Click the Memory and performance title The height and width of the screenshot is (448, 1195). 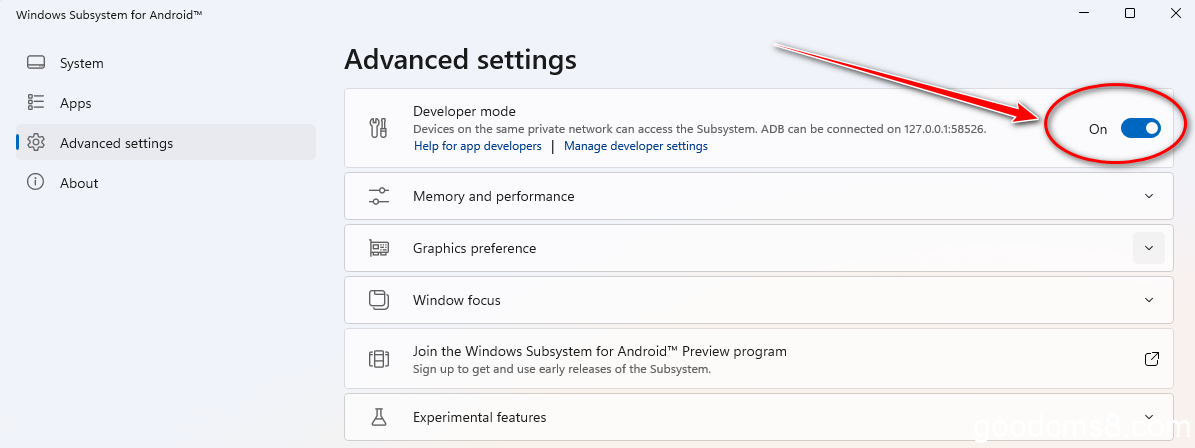[494, 196]
